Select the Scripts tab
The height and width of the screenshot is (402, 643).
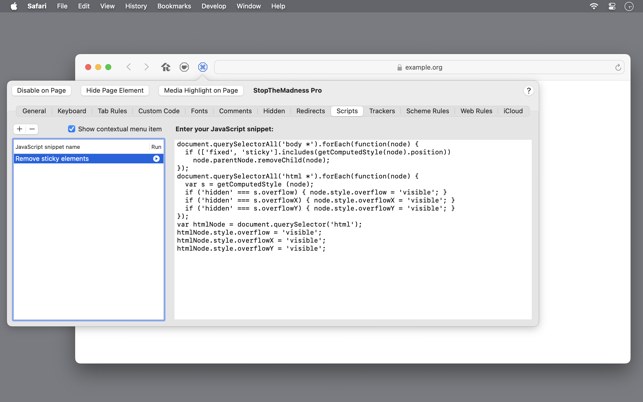tap(347, 111)
